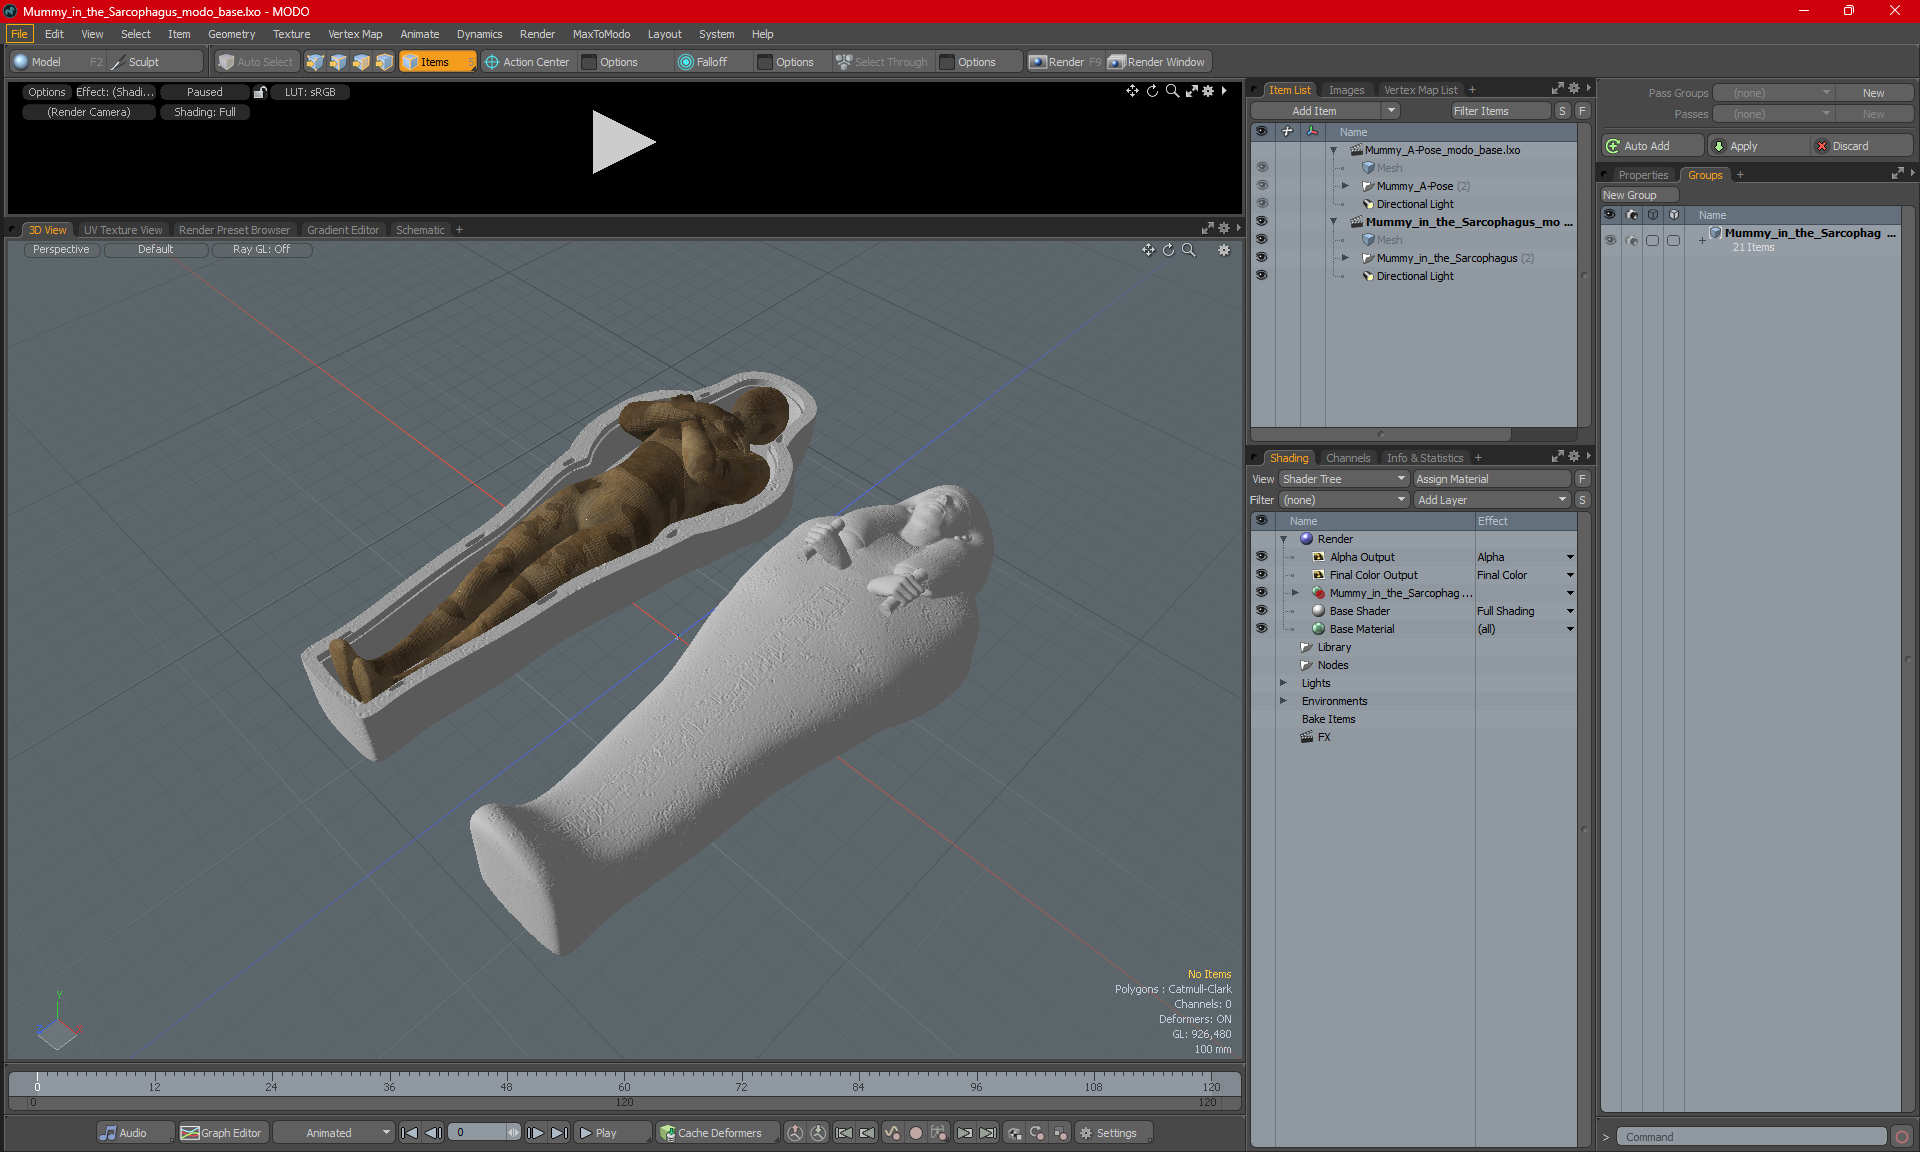The width and height of the screenshot is (1920, 1152).
Task: Click zoom icon in render preview
Action: pyautogui.click(x=1172, y=91)
